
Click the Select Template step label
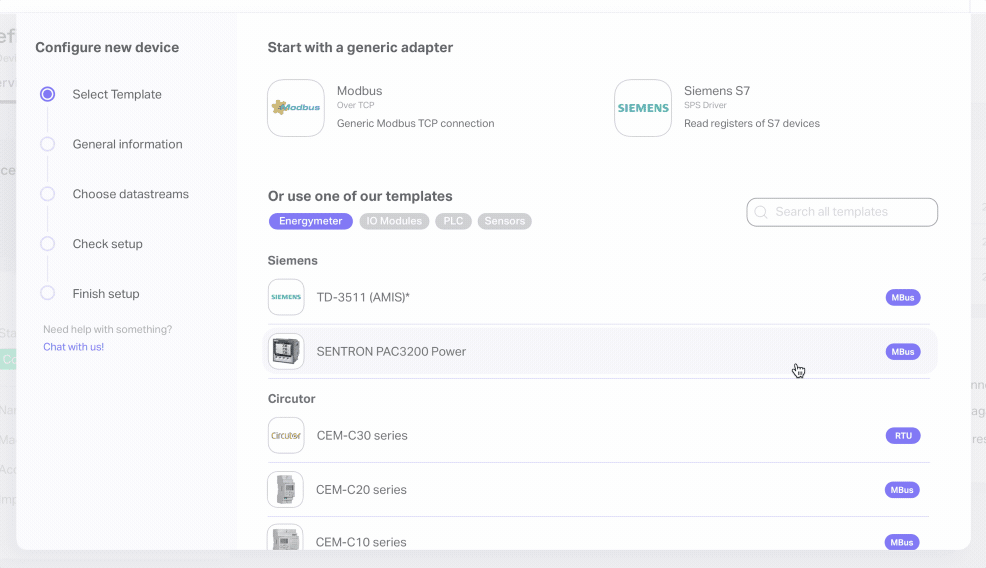(x=117, y=94)
